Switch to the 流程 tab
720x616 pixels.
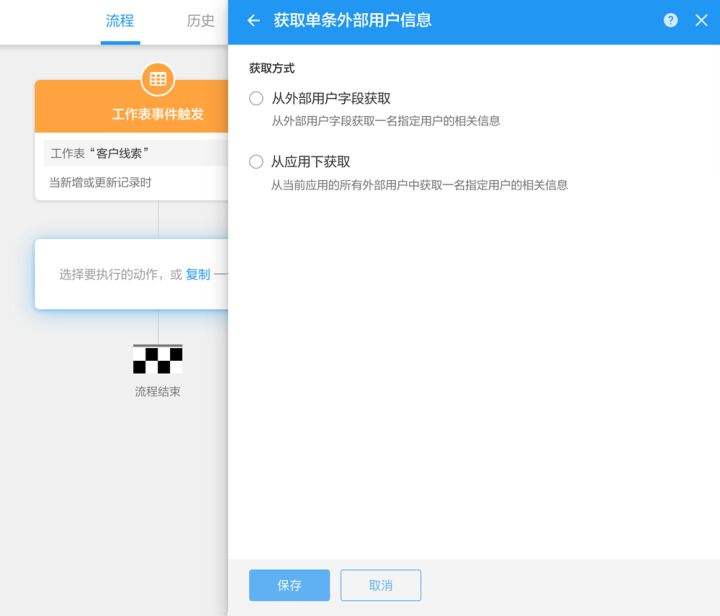click(120, 21)
